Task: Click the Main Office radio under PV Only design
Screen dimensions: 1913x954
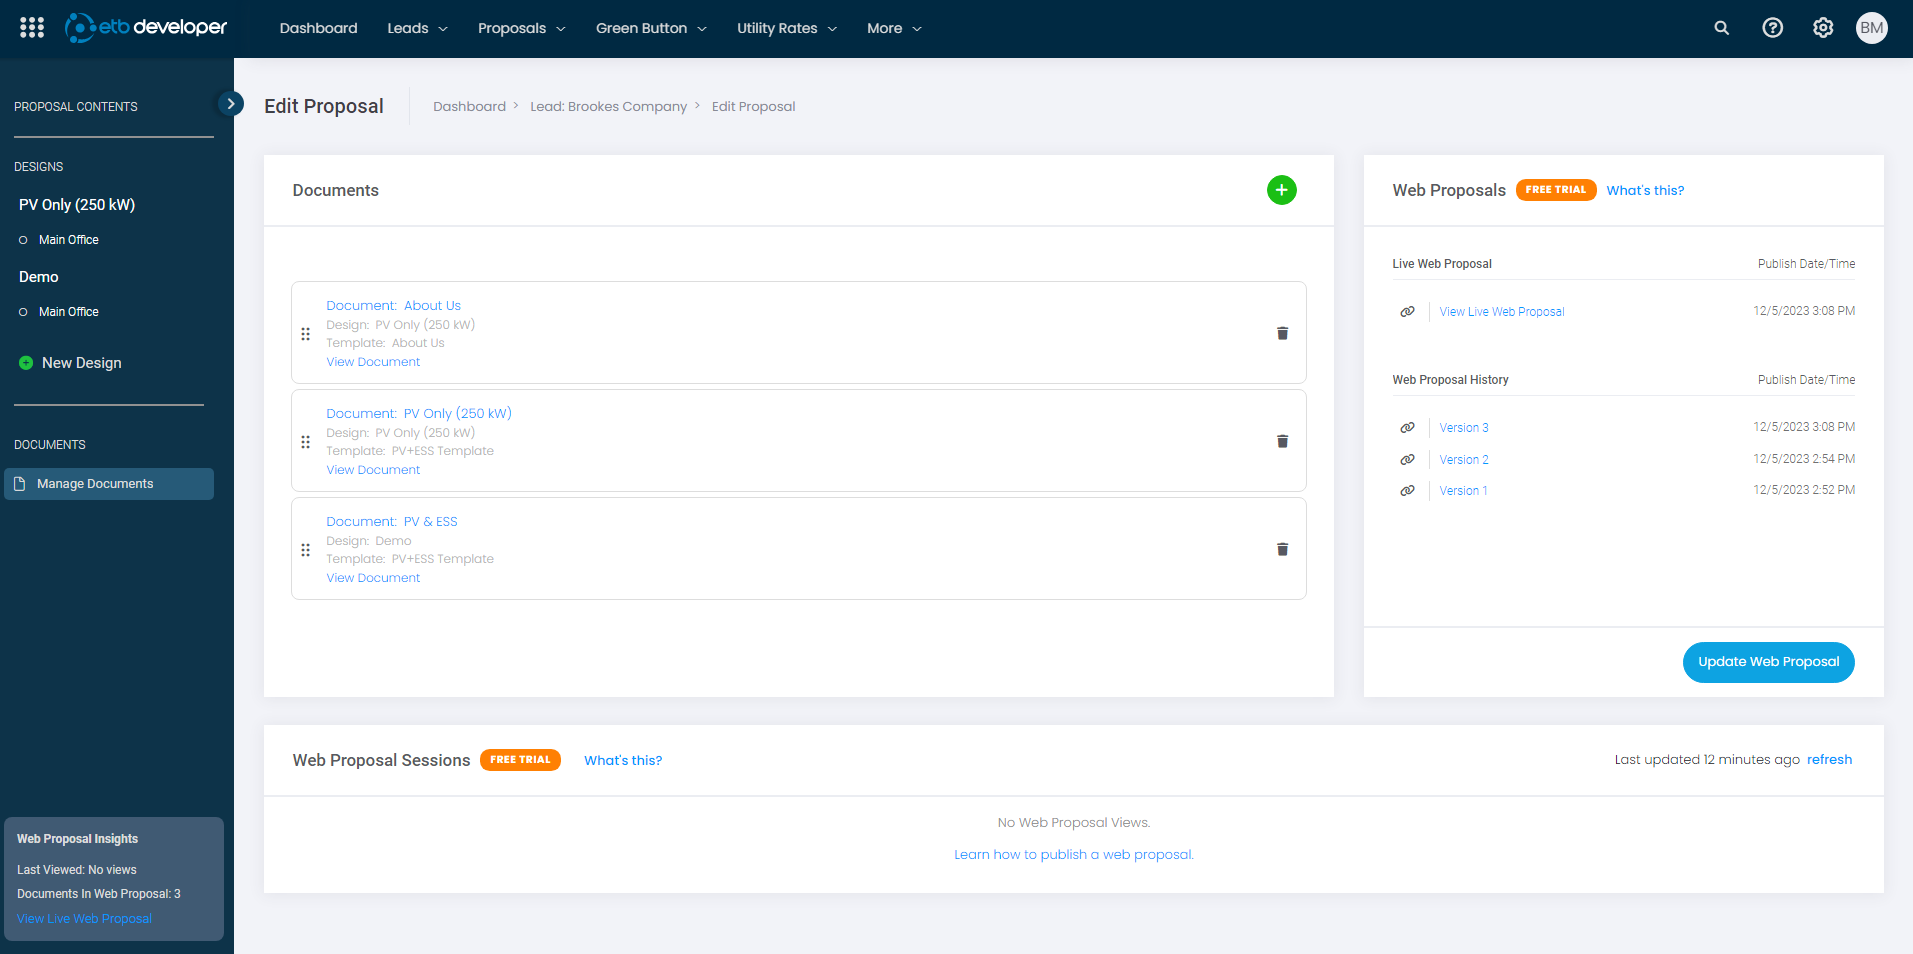Action: [x=24, y=239]
